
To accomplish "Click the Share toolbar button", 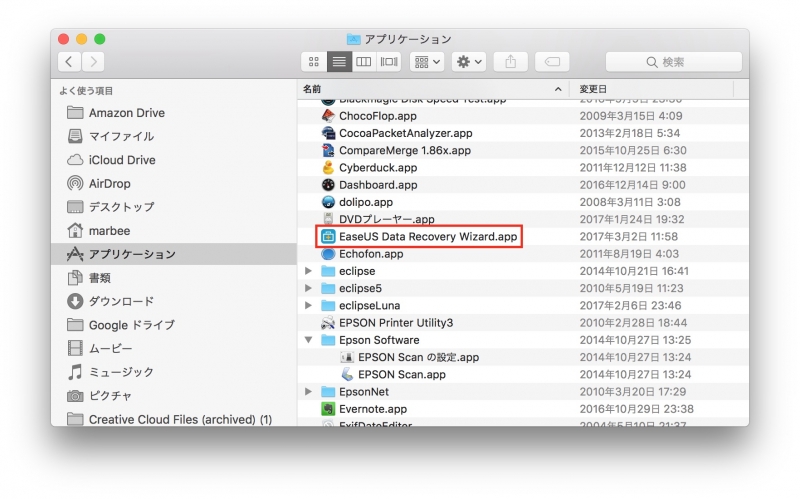I will 510,62.
